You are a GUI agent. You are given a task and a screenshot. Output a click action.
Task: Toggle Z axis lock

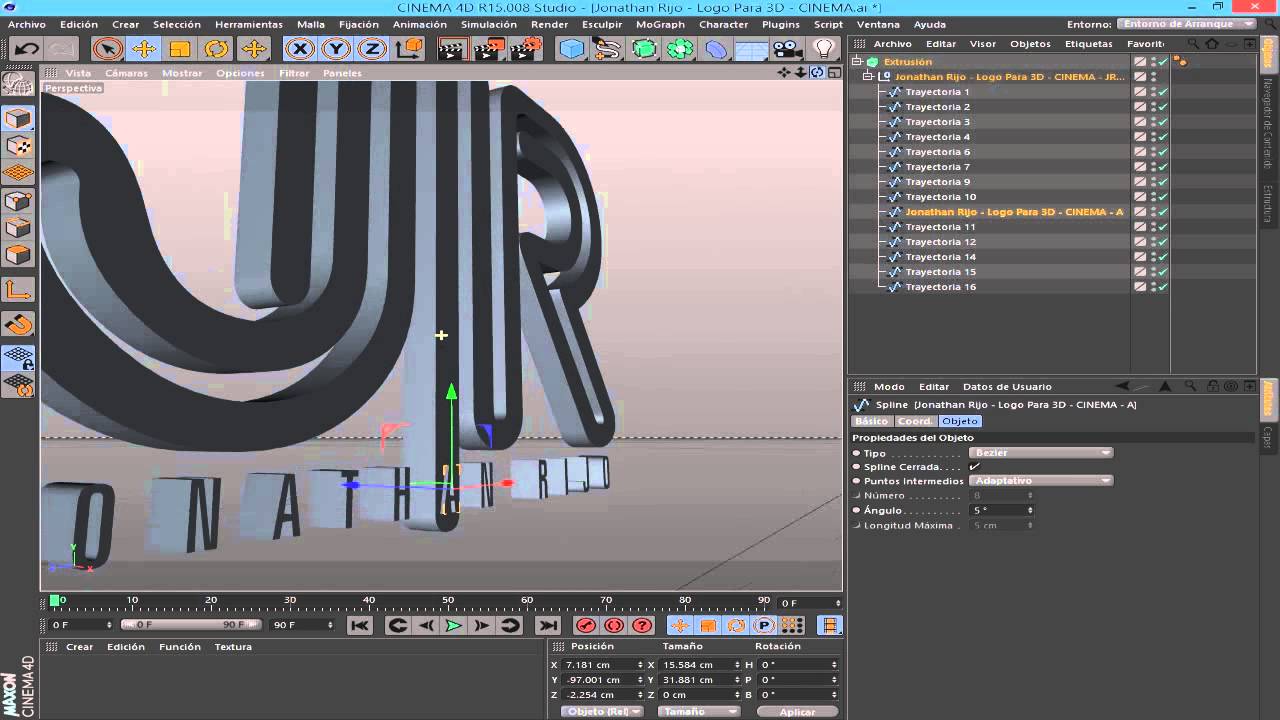pyautogui.click(x=372, y=48)
